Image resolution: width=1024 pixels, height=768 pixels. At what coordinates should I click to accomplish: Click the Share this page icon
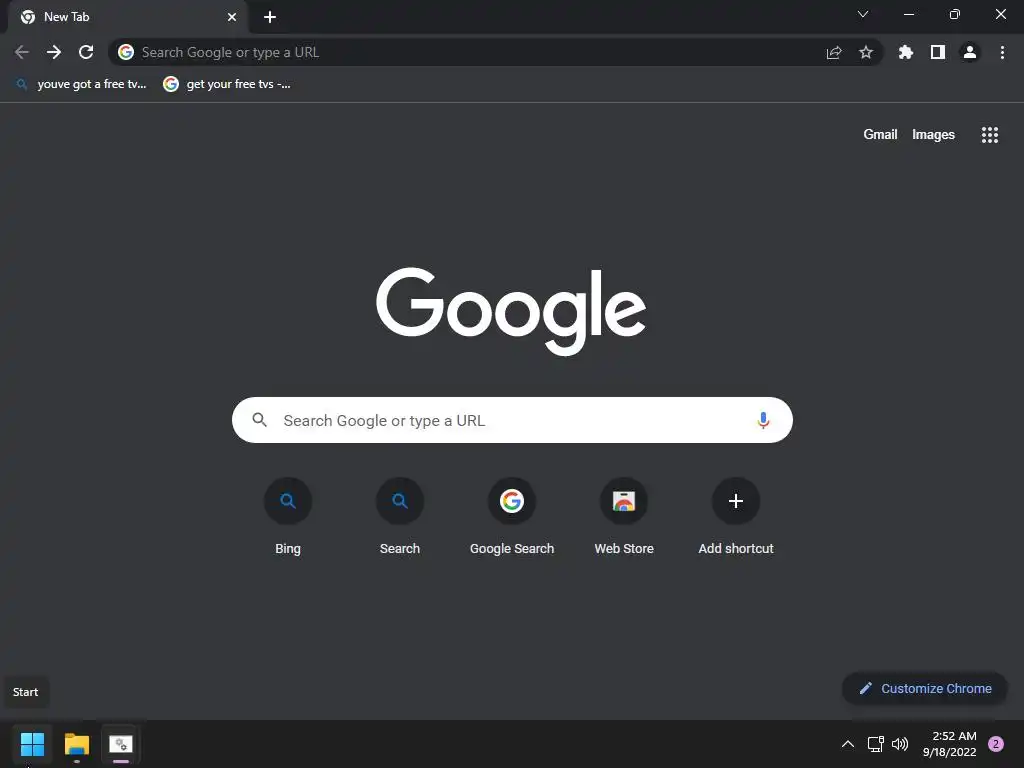[833, 52]
